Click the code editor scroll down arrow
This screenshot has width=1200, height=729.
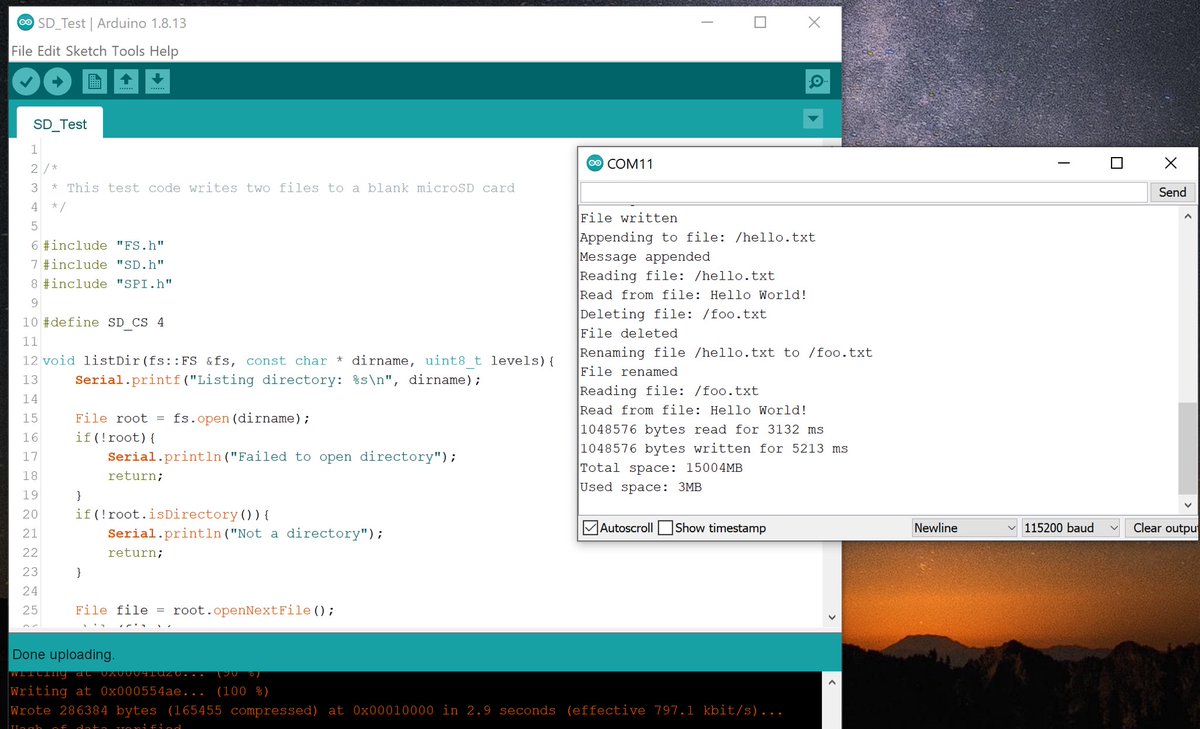[832, 618]
